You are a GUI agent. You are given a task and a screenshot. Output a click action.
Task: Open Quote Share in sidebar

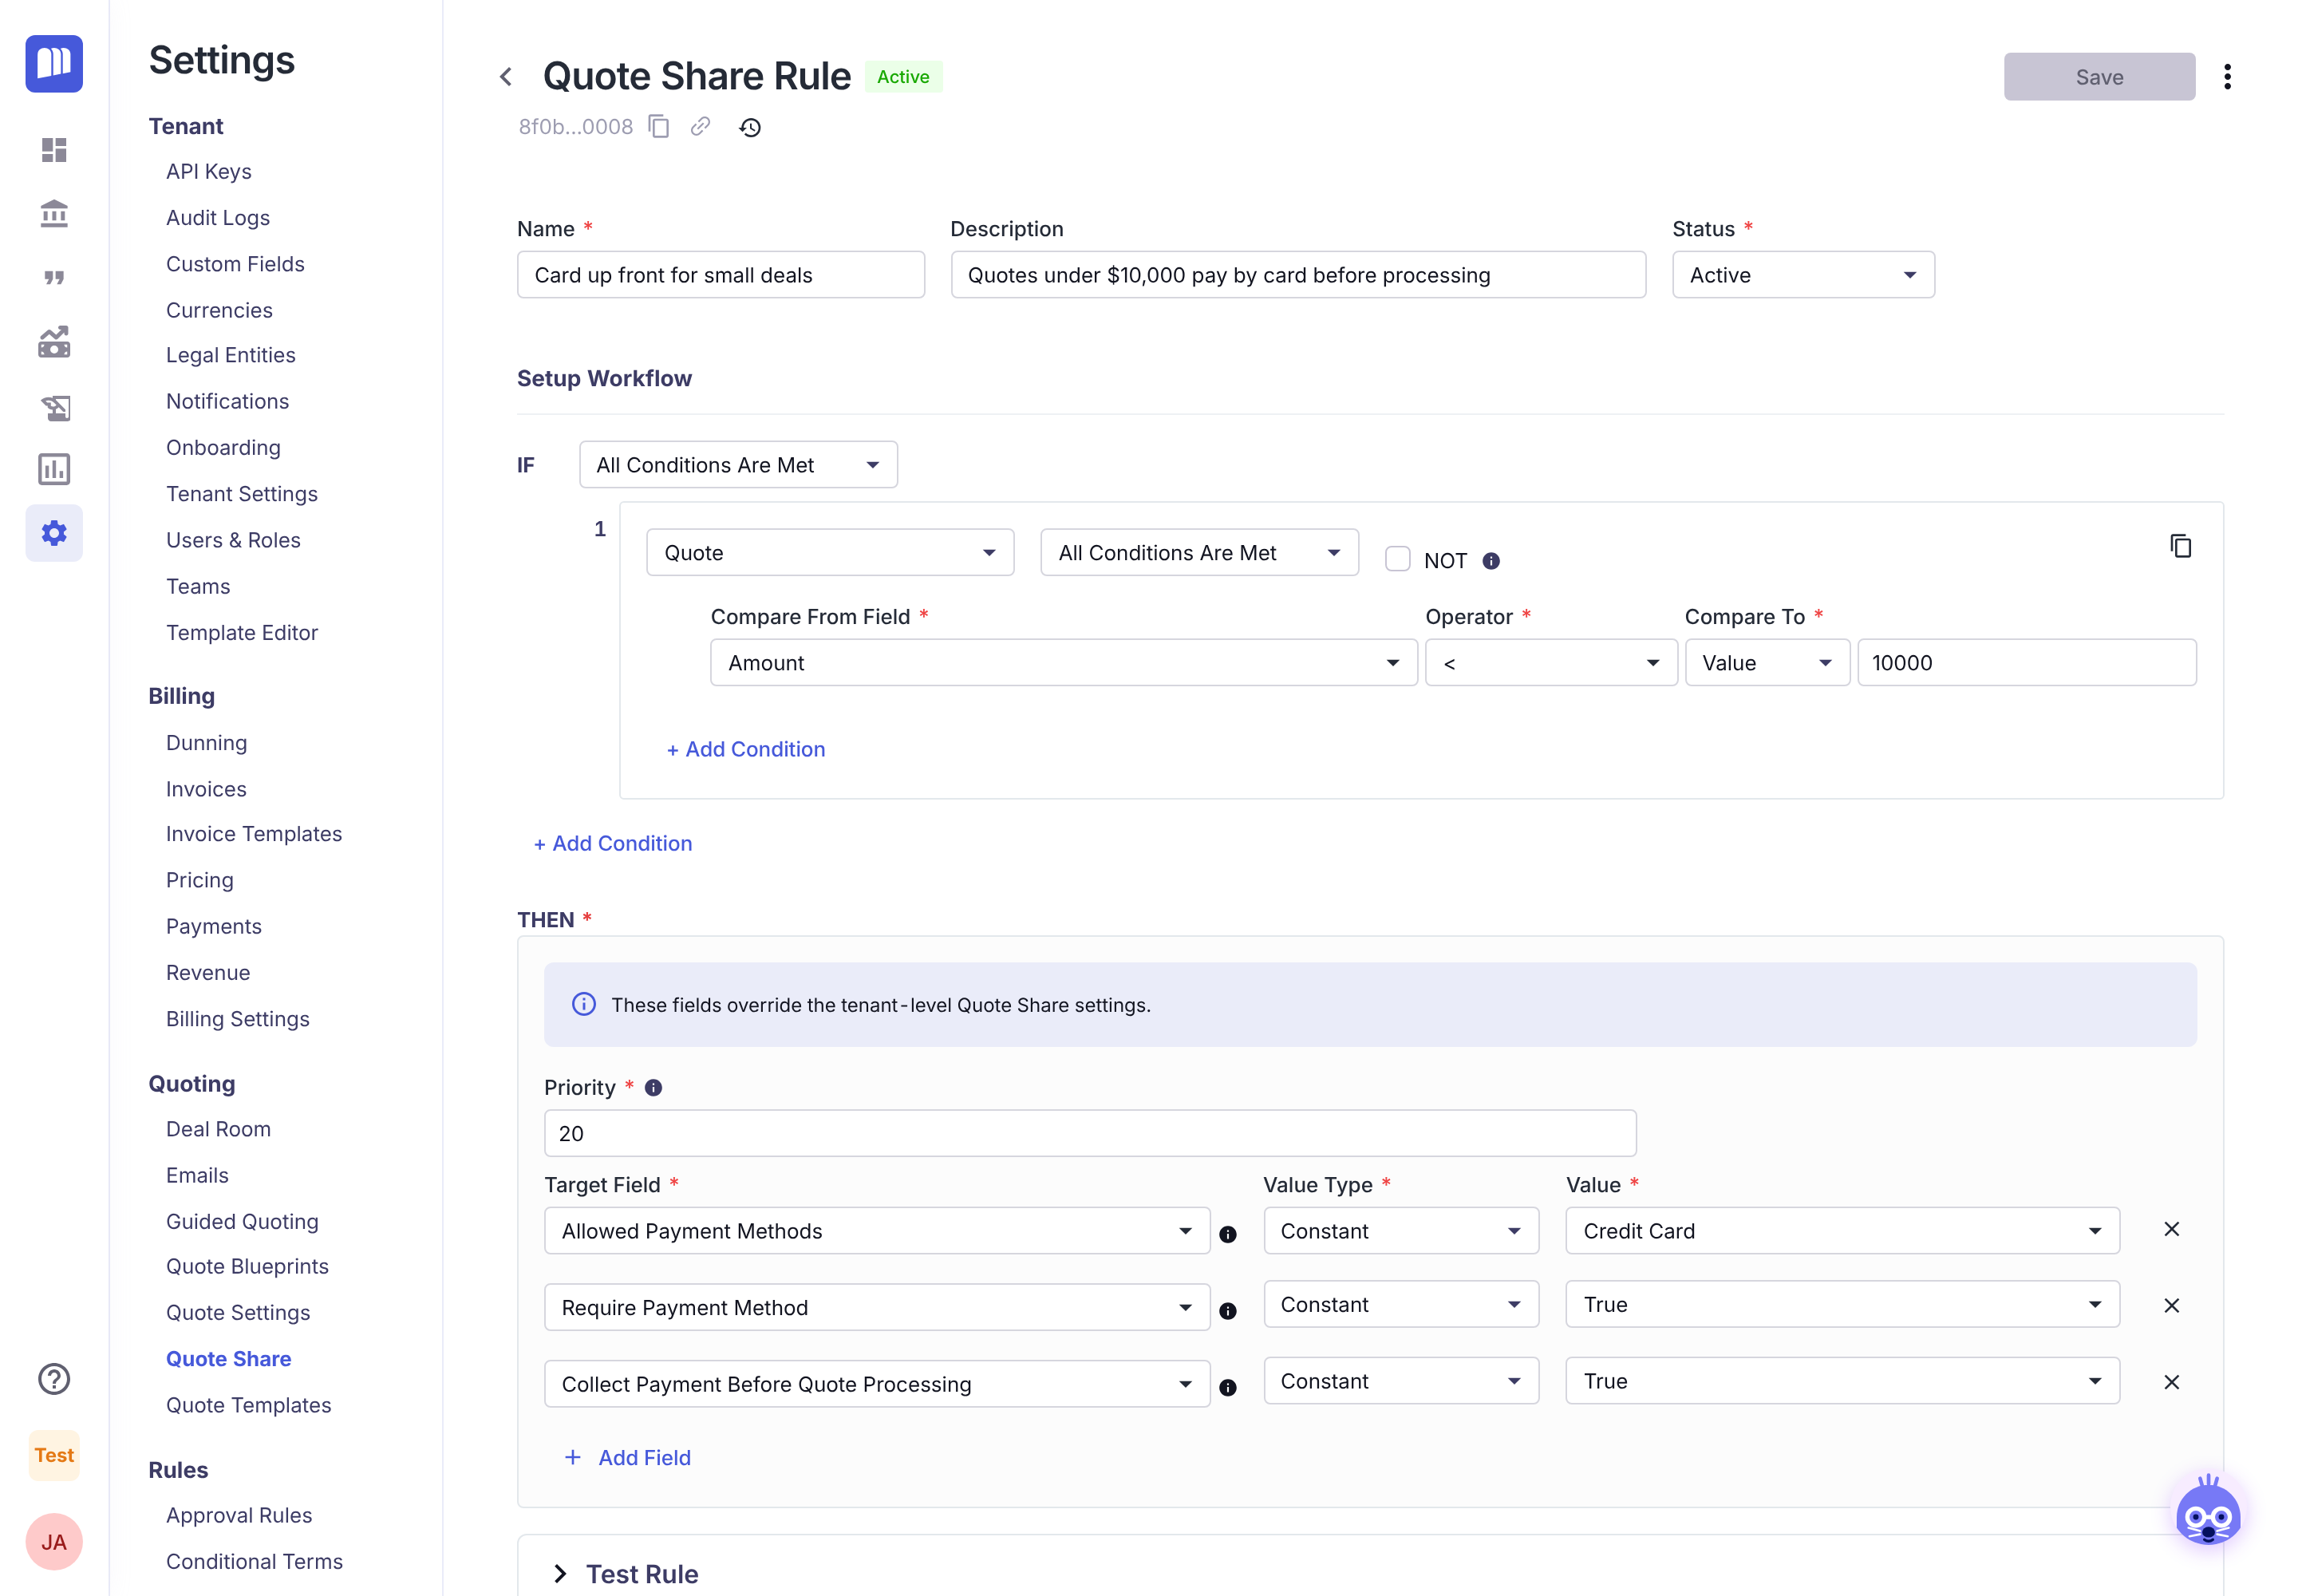[x=229, y=1359]
